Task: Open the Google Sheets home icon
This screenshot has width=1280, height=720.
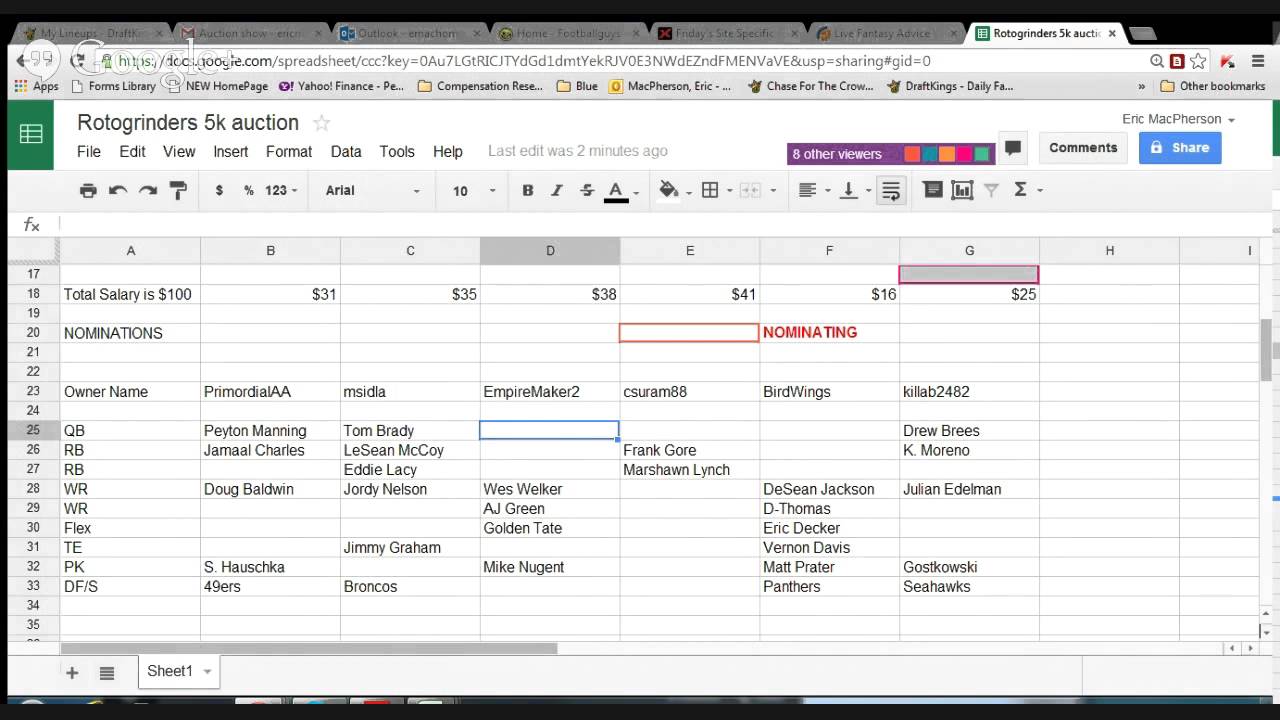Action: (31, 134)
